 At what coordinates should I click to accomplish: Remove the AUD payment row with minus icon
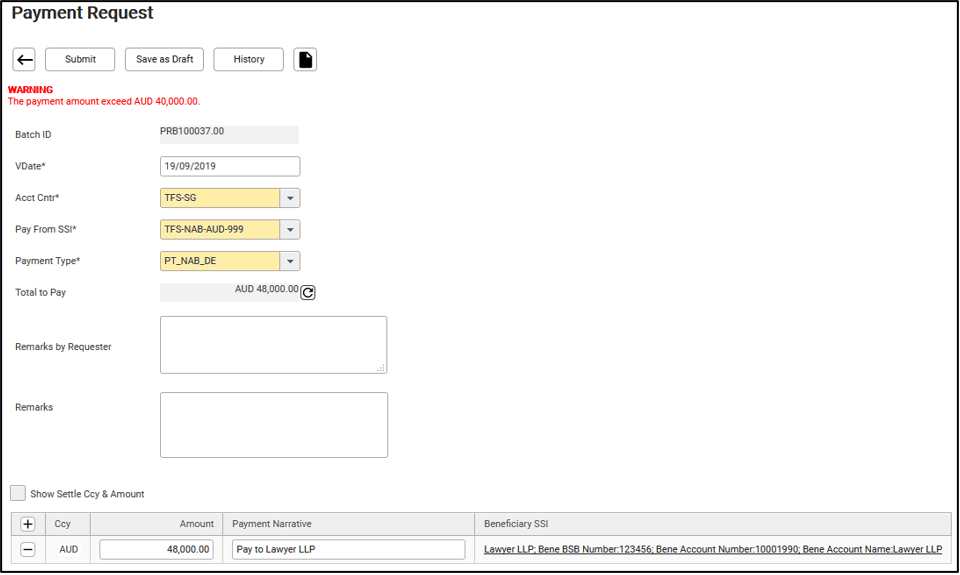click(27, 550)
